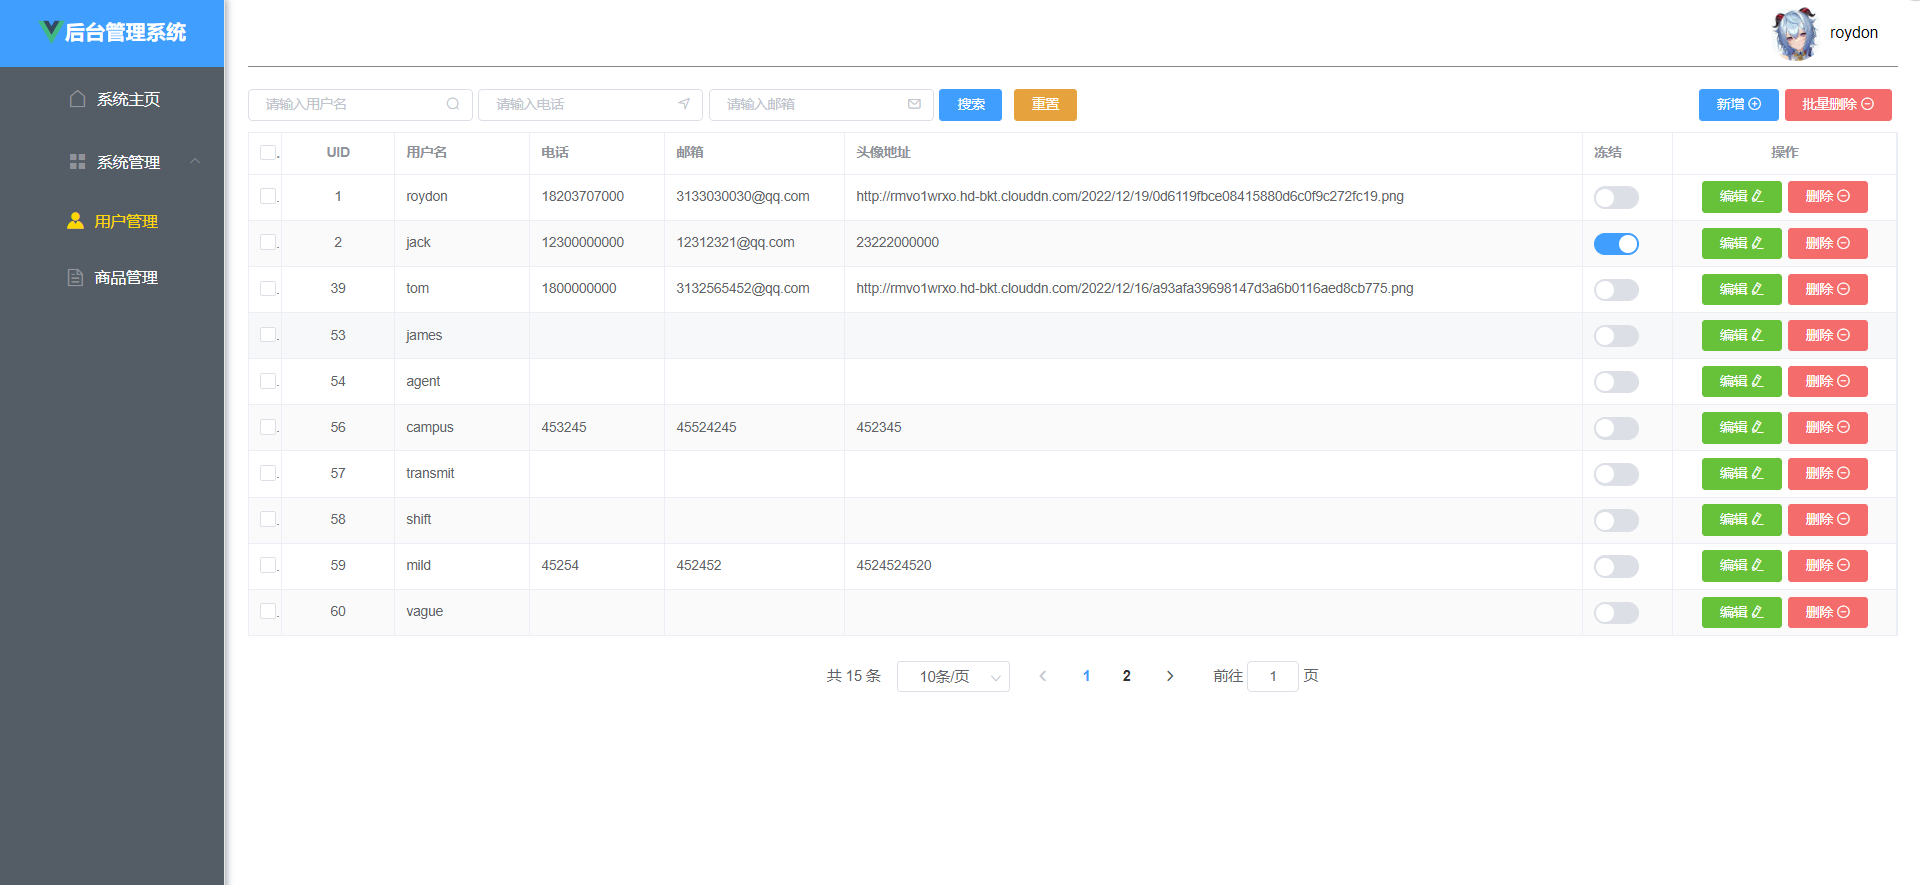The image size is (1920, 885).
Task: Click the grid icon beside 系统管理
Action: coord(77,161)
